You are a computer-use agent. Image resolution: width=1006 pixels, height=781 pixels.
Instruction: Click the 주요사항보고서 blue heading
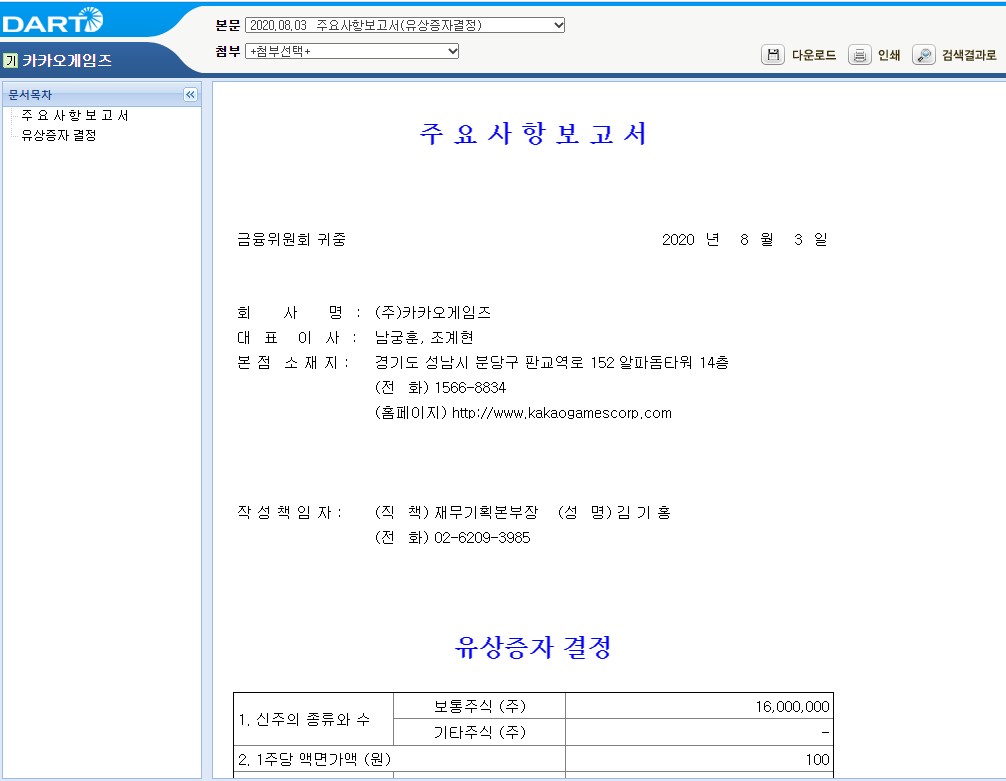coord(533,133)
